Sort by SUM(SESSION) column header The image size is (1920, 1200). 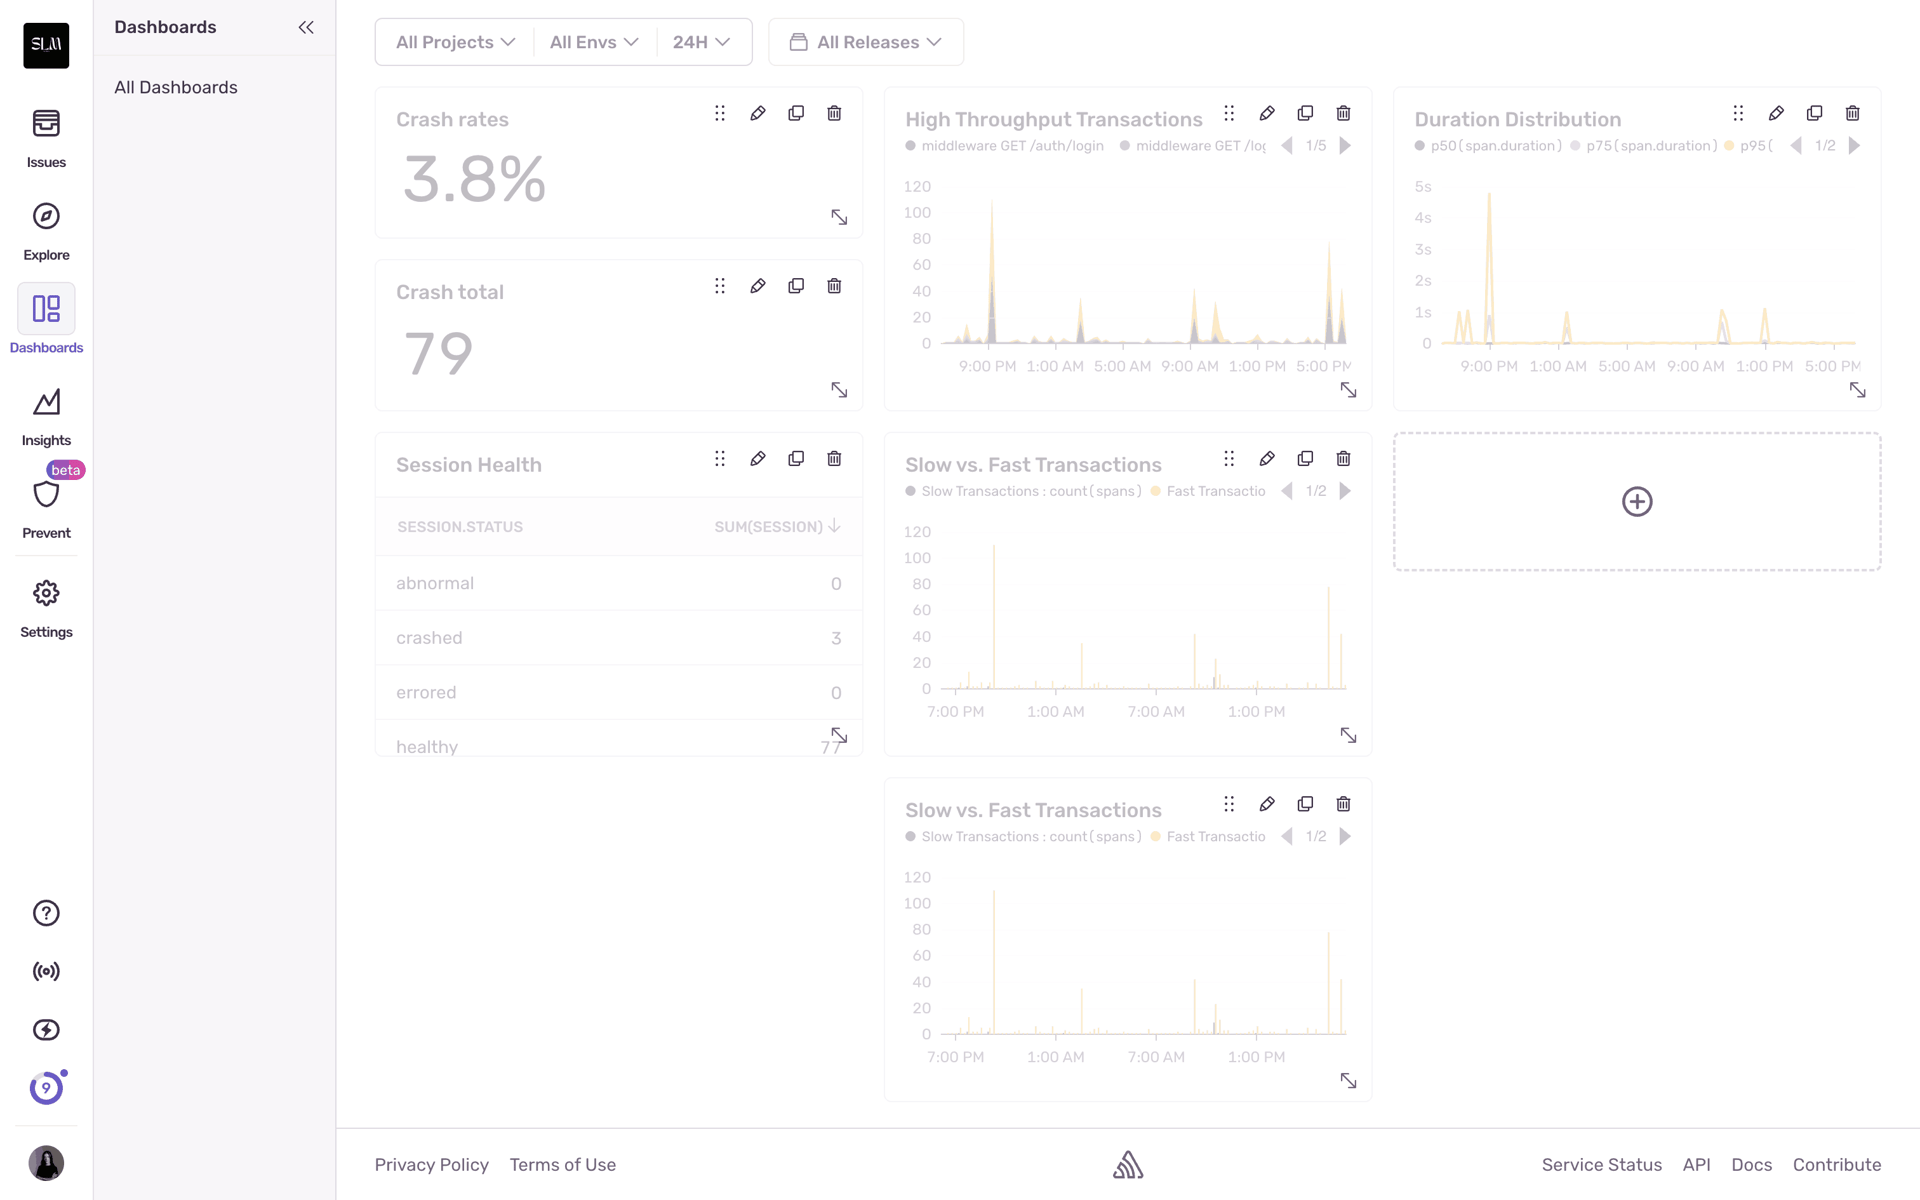click(x=777, y=527)
